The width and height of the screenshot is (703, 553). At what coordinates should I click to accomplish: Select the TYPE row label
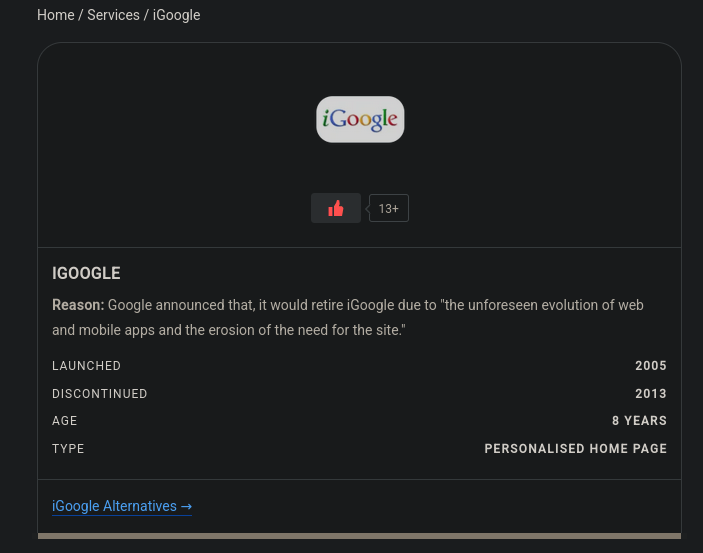pos(68,449)
